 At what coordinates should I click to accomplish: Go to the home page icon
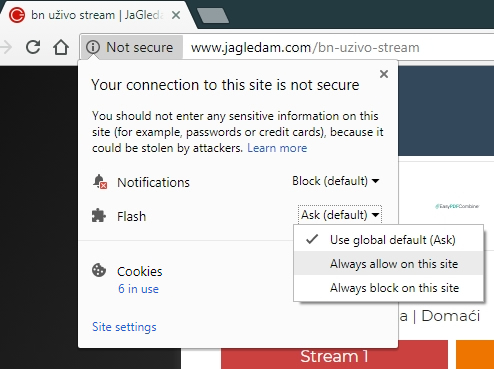tap(61, 47)
